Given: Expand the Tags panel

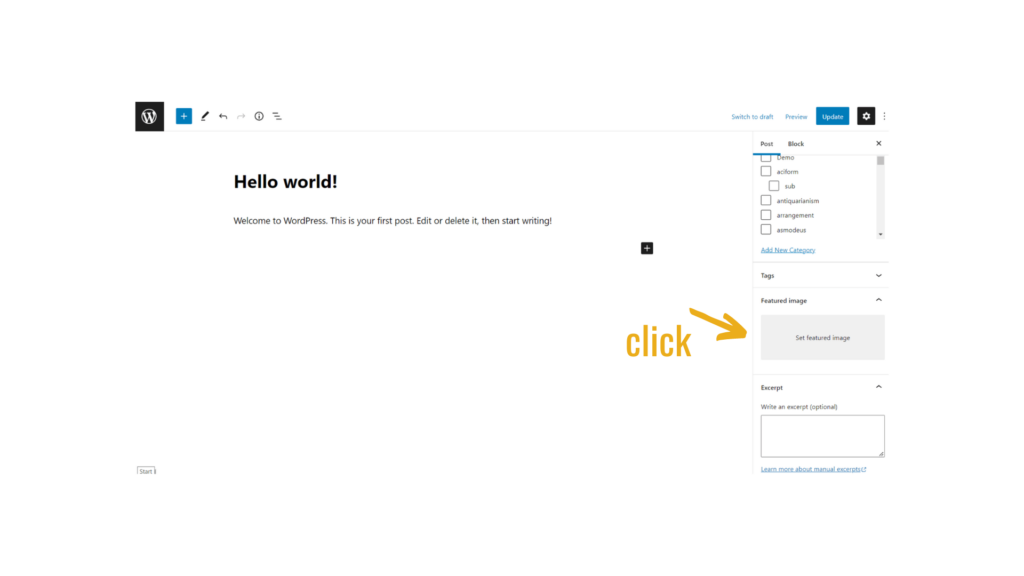Looking at the screenshot, I should tap(821, 276).
